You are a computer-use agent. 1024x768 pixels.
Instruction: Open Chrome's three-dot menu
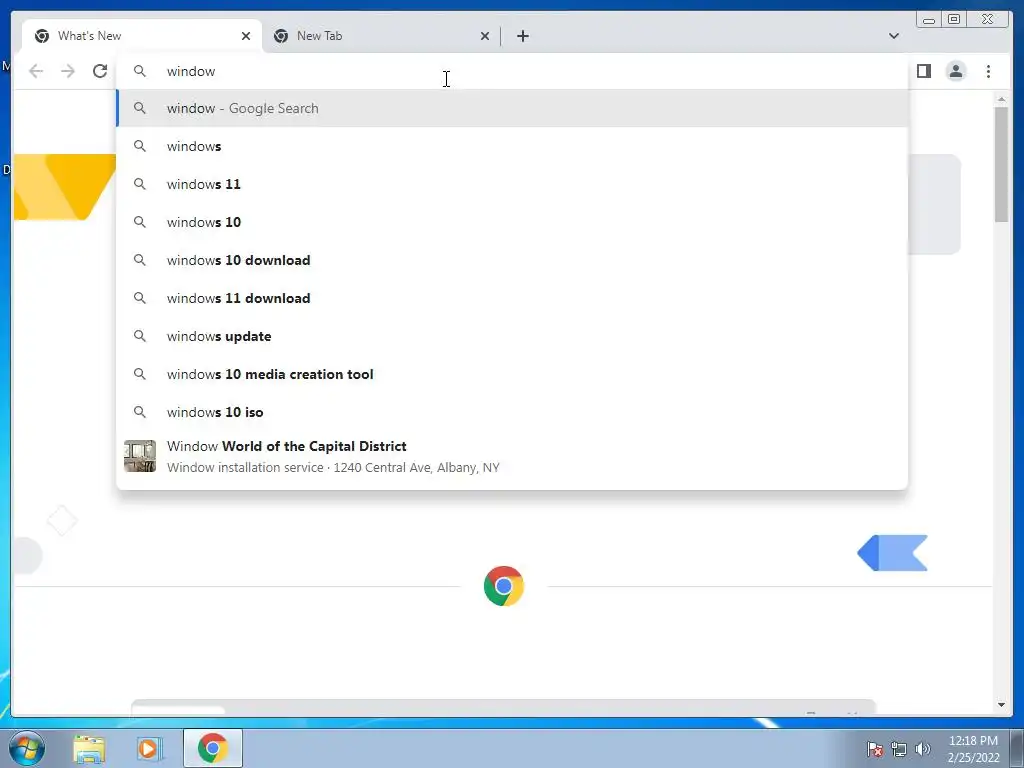(988, 71)
